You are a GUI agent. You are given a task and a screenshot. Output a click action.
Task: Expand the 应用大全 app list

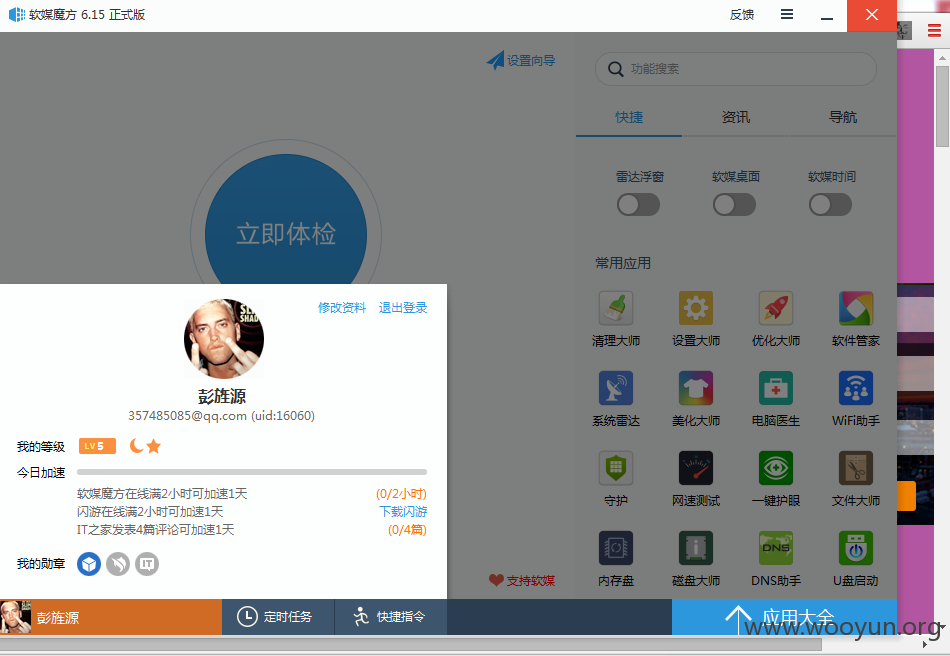point(784,617)
